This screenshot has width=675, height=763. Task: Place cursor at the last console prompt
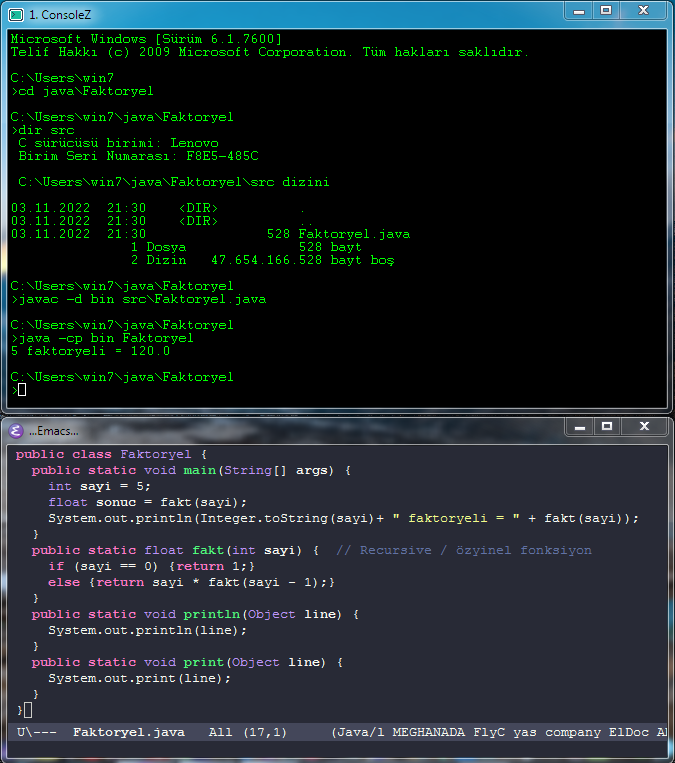(22, 390)
